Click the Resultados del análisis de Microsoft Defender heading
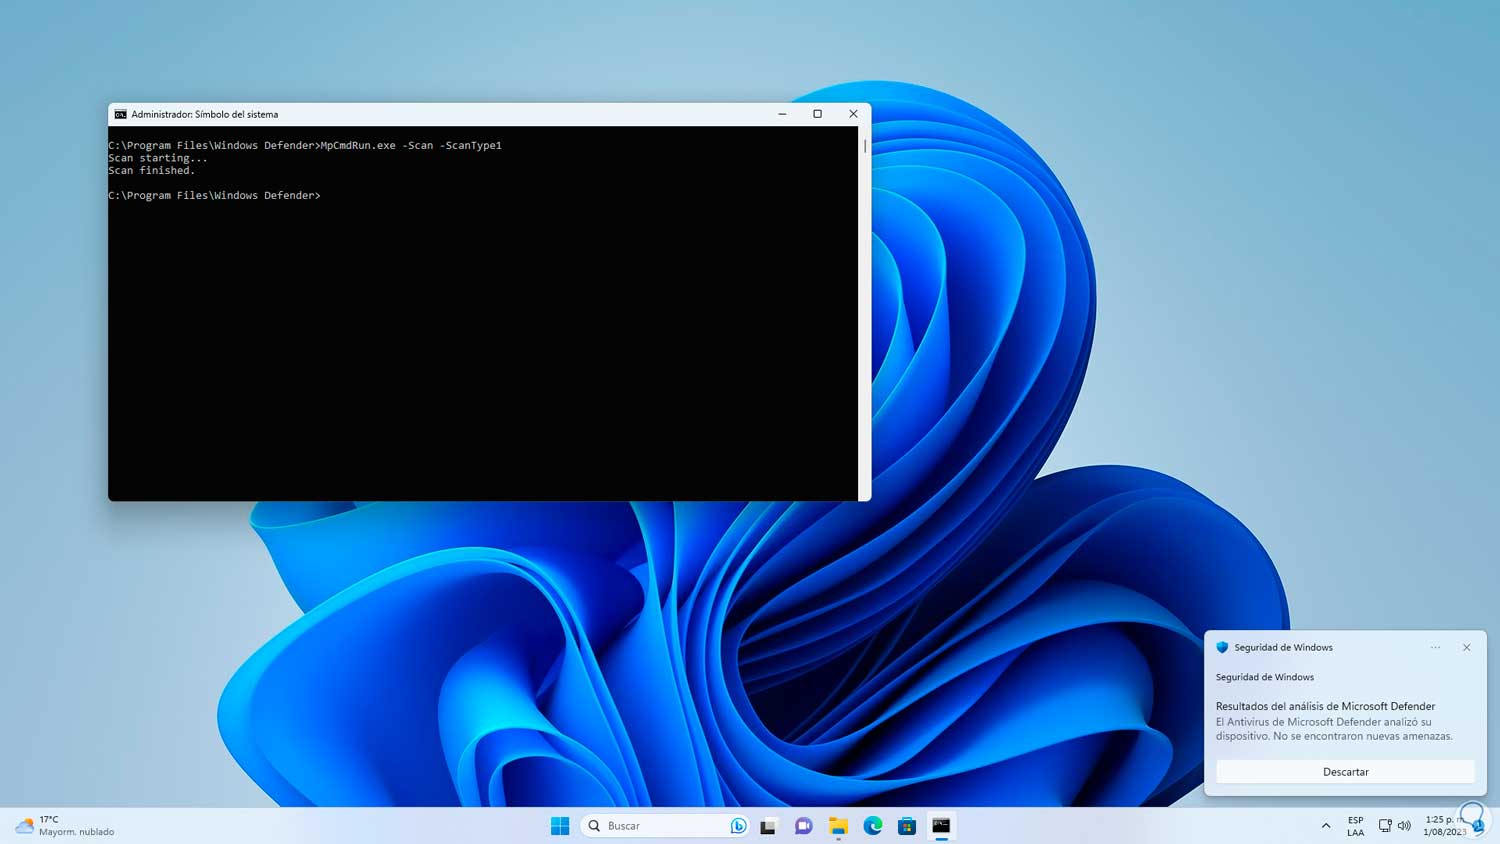Image resolution: width=1500 pixels, height=844 pixels. coord(1325,706)
